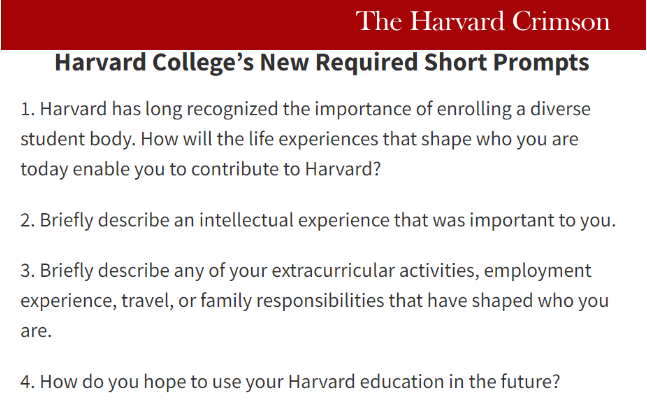Click the number 3 list marker

27,271
